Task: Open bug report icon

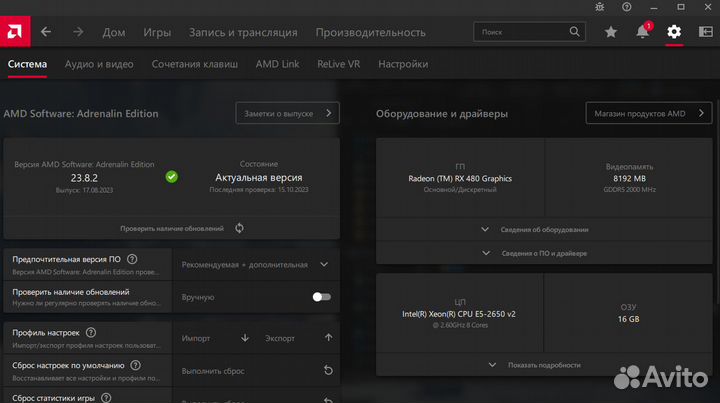Action: point(600,7)
